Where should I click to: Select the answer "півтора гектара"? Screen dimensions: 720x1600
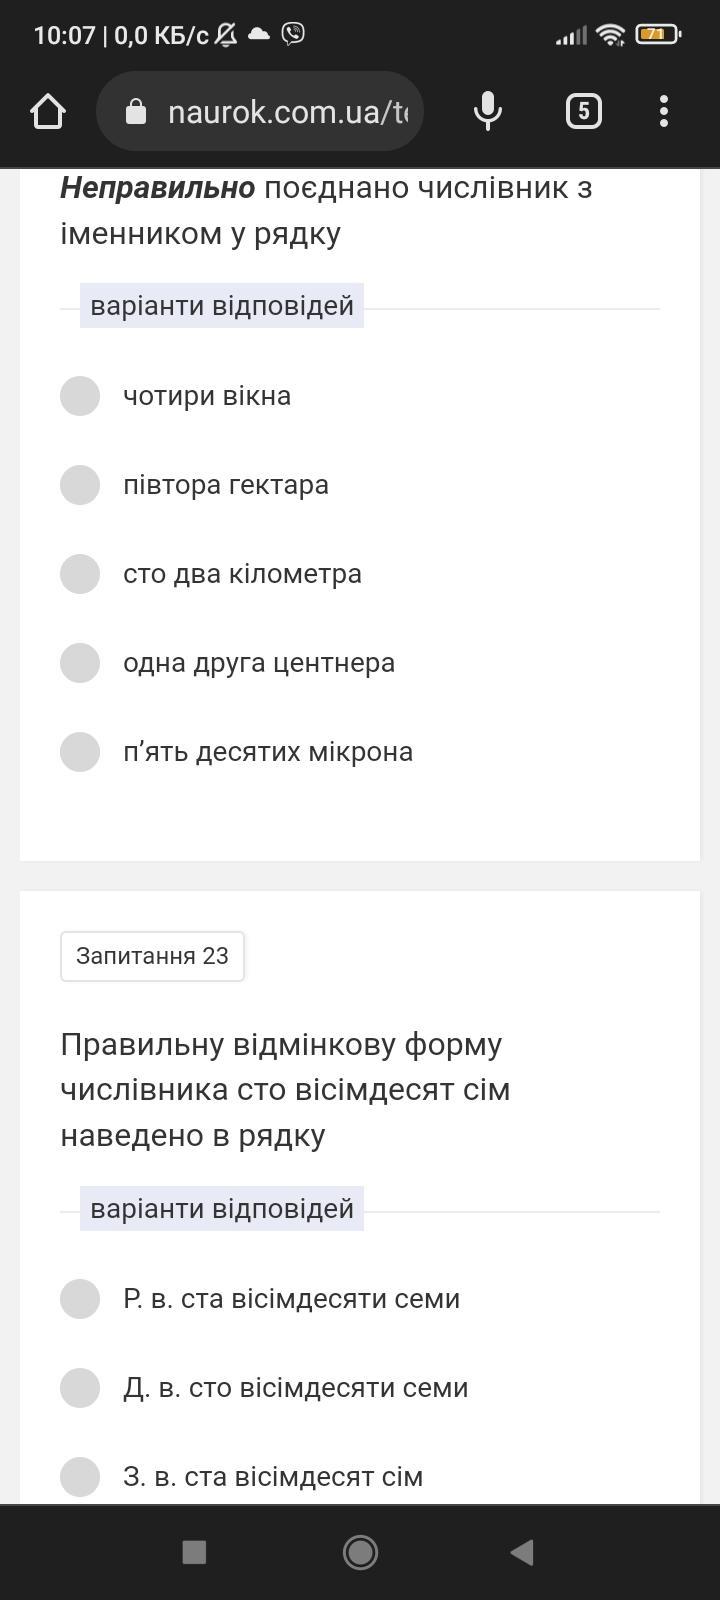coord(80,485)
